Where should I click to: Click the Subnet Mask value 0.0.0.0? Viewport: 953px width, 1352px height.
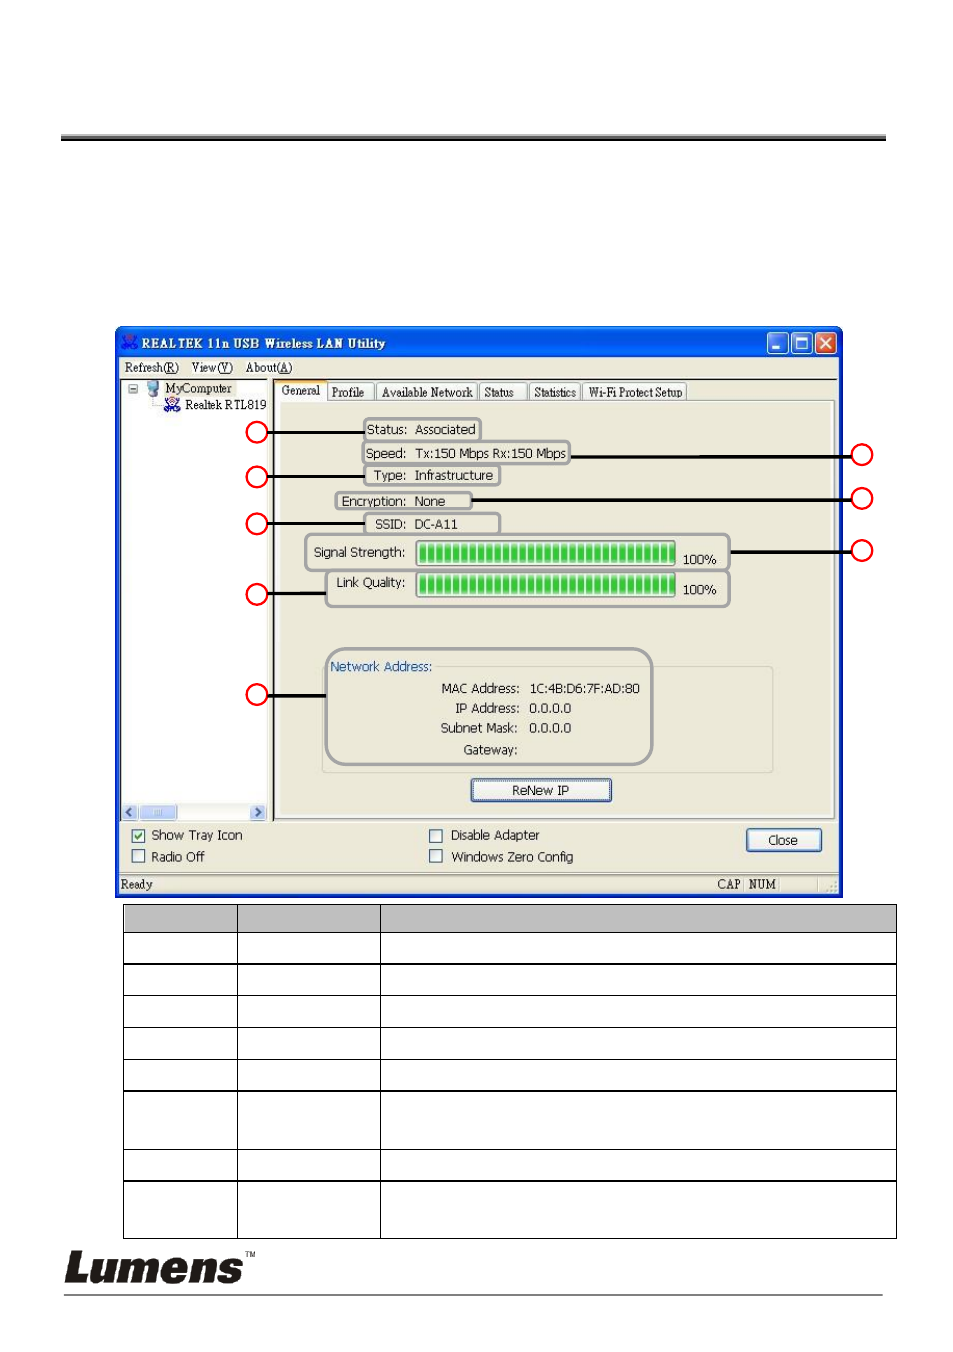[550, 728]
